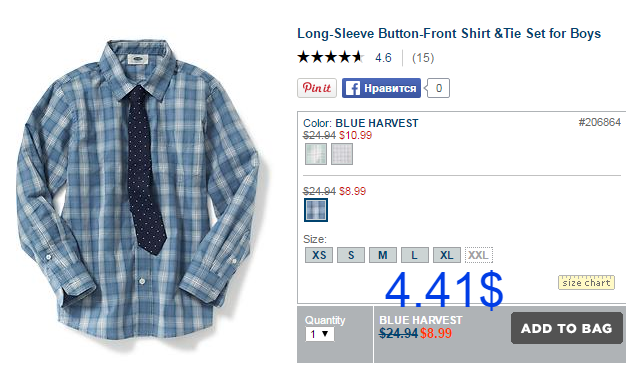Screen dimensions: 626x365
Task: Click the product title heading
Action: click(449, 33)
